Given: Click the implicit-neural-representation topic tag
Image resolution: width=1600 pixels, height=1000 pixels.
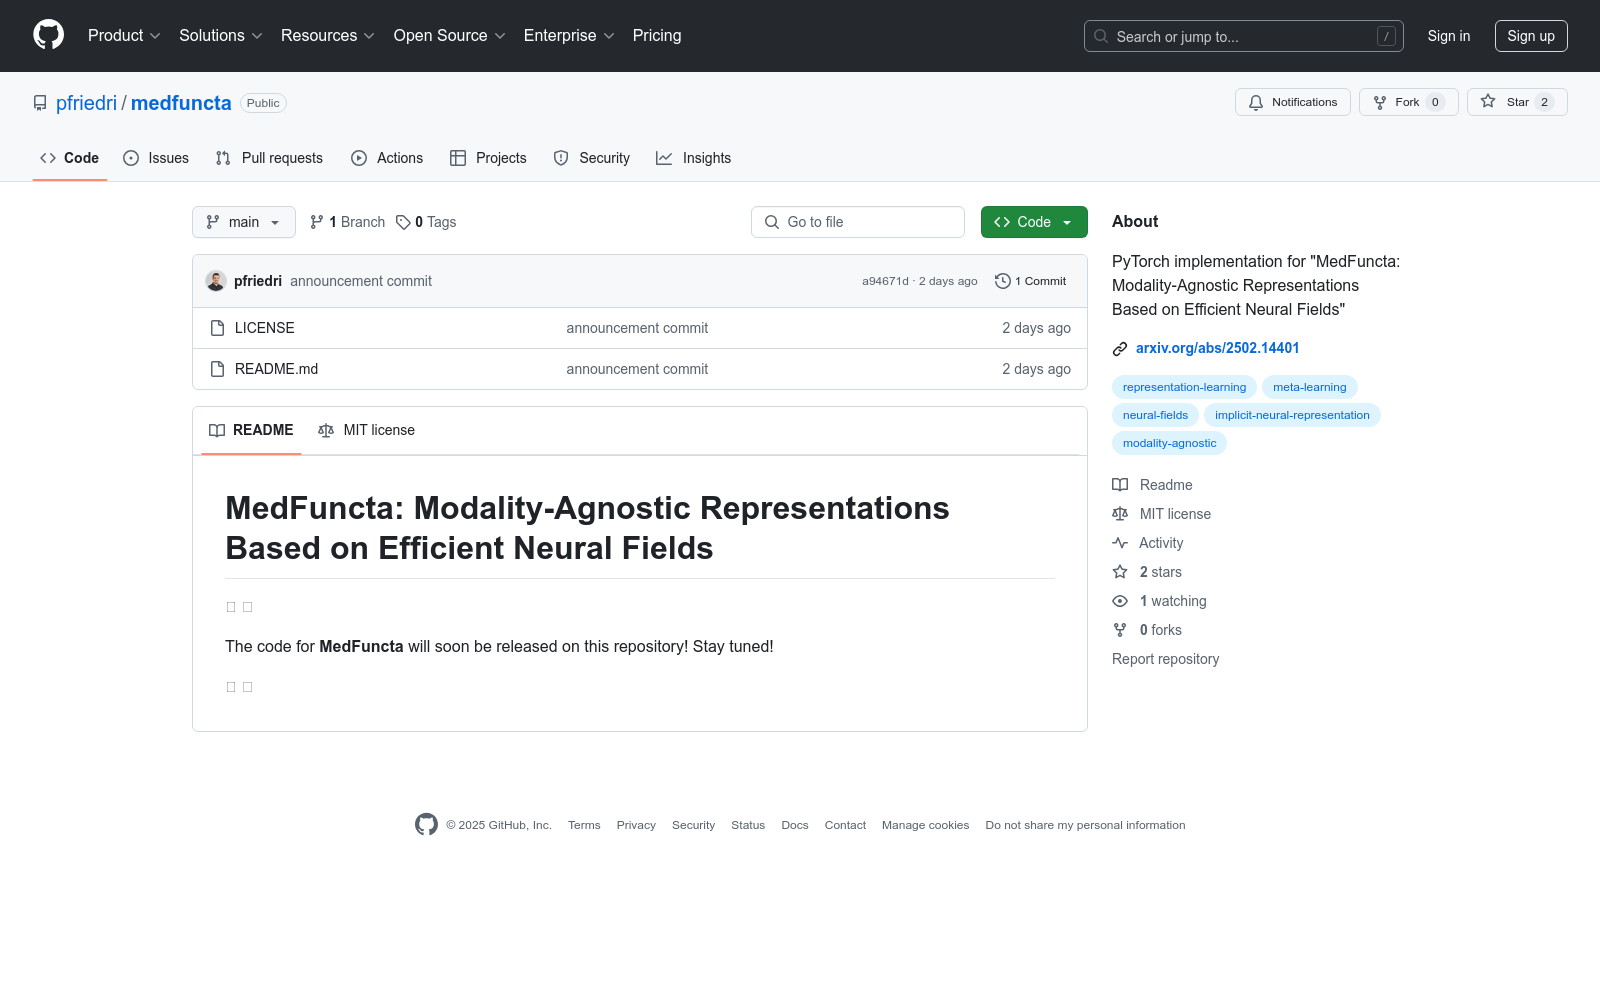Looking at the screenshot, I should pyautogui.click(x=1292, y=415).
